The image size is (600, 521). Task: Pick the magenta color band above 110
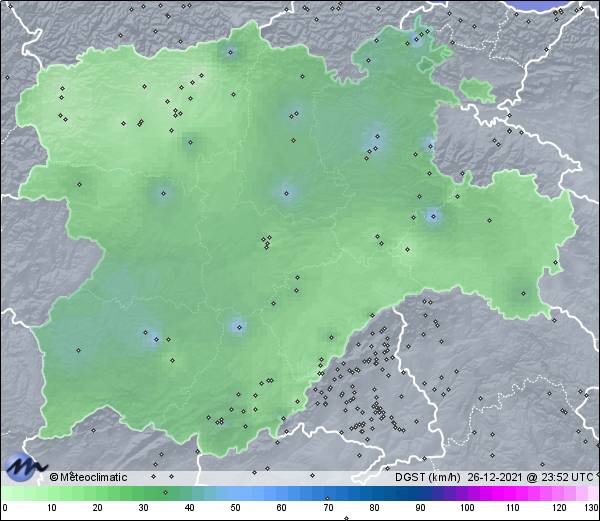pyautogui.click(x=509, y=493)
